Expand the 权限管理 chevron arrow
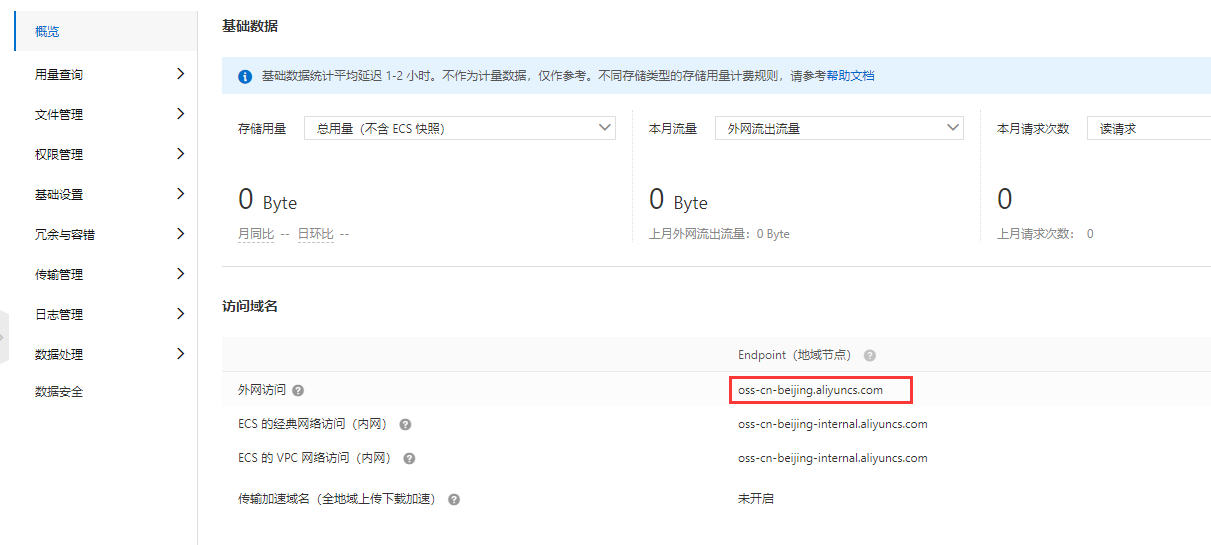Viewport: 1211px width, 545px height. pyautogui.click(x=180, y=153)
